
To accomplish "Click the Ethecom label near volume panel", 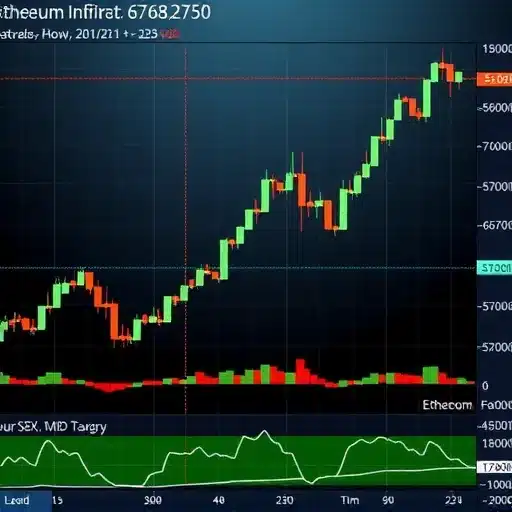I will point(447,405).
